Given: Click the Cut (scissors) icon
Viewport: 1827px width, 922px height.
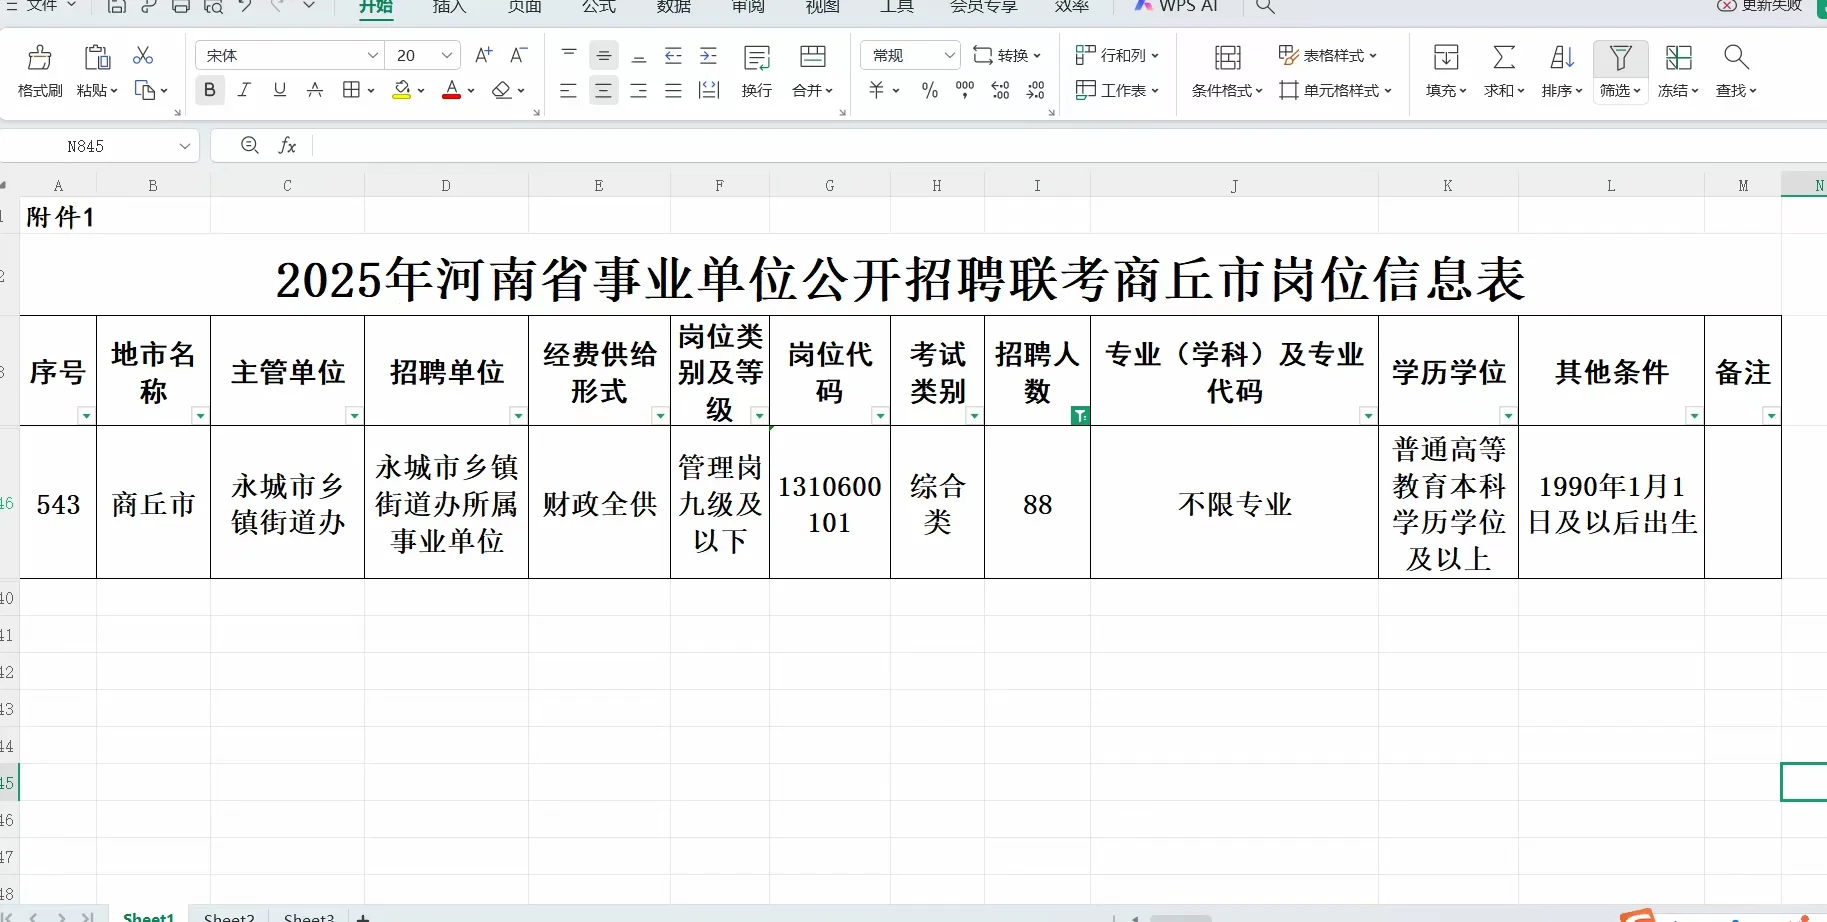Looking at the screenshot, I should click(142, 54).
